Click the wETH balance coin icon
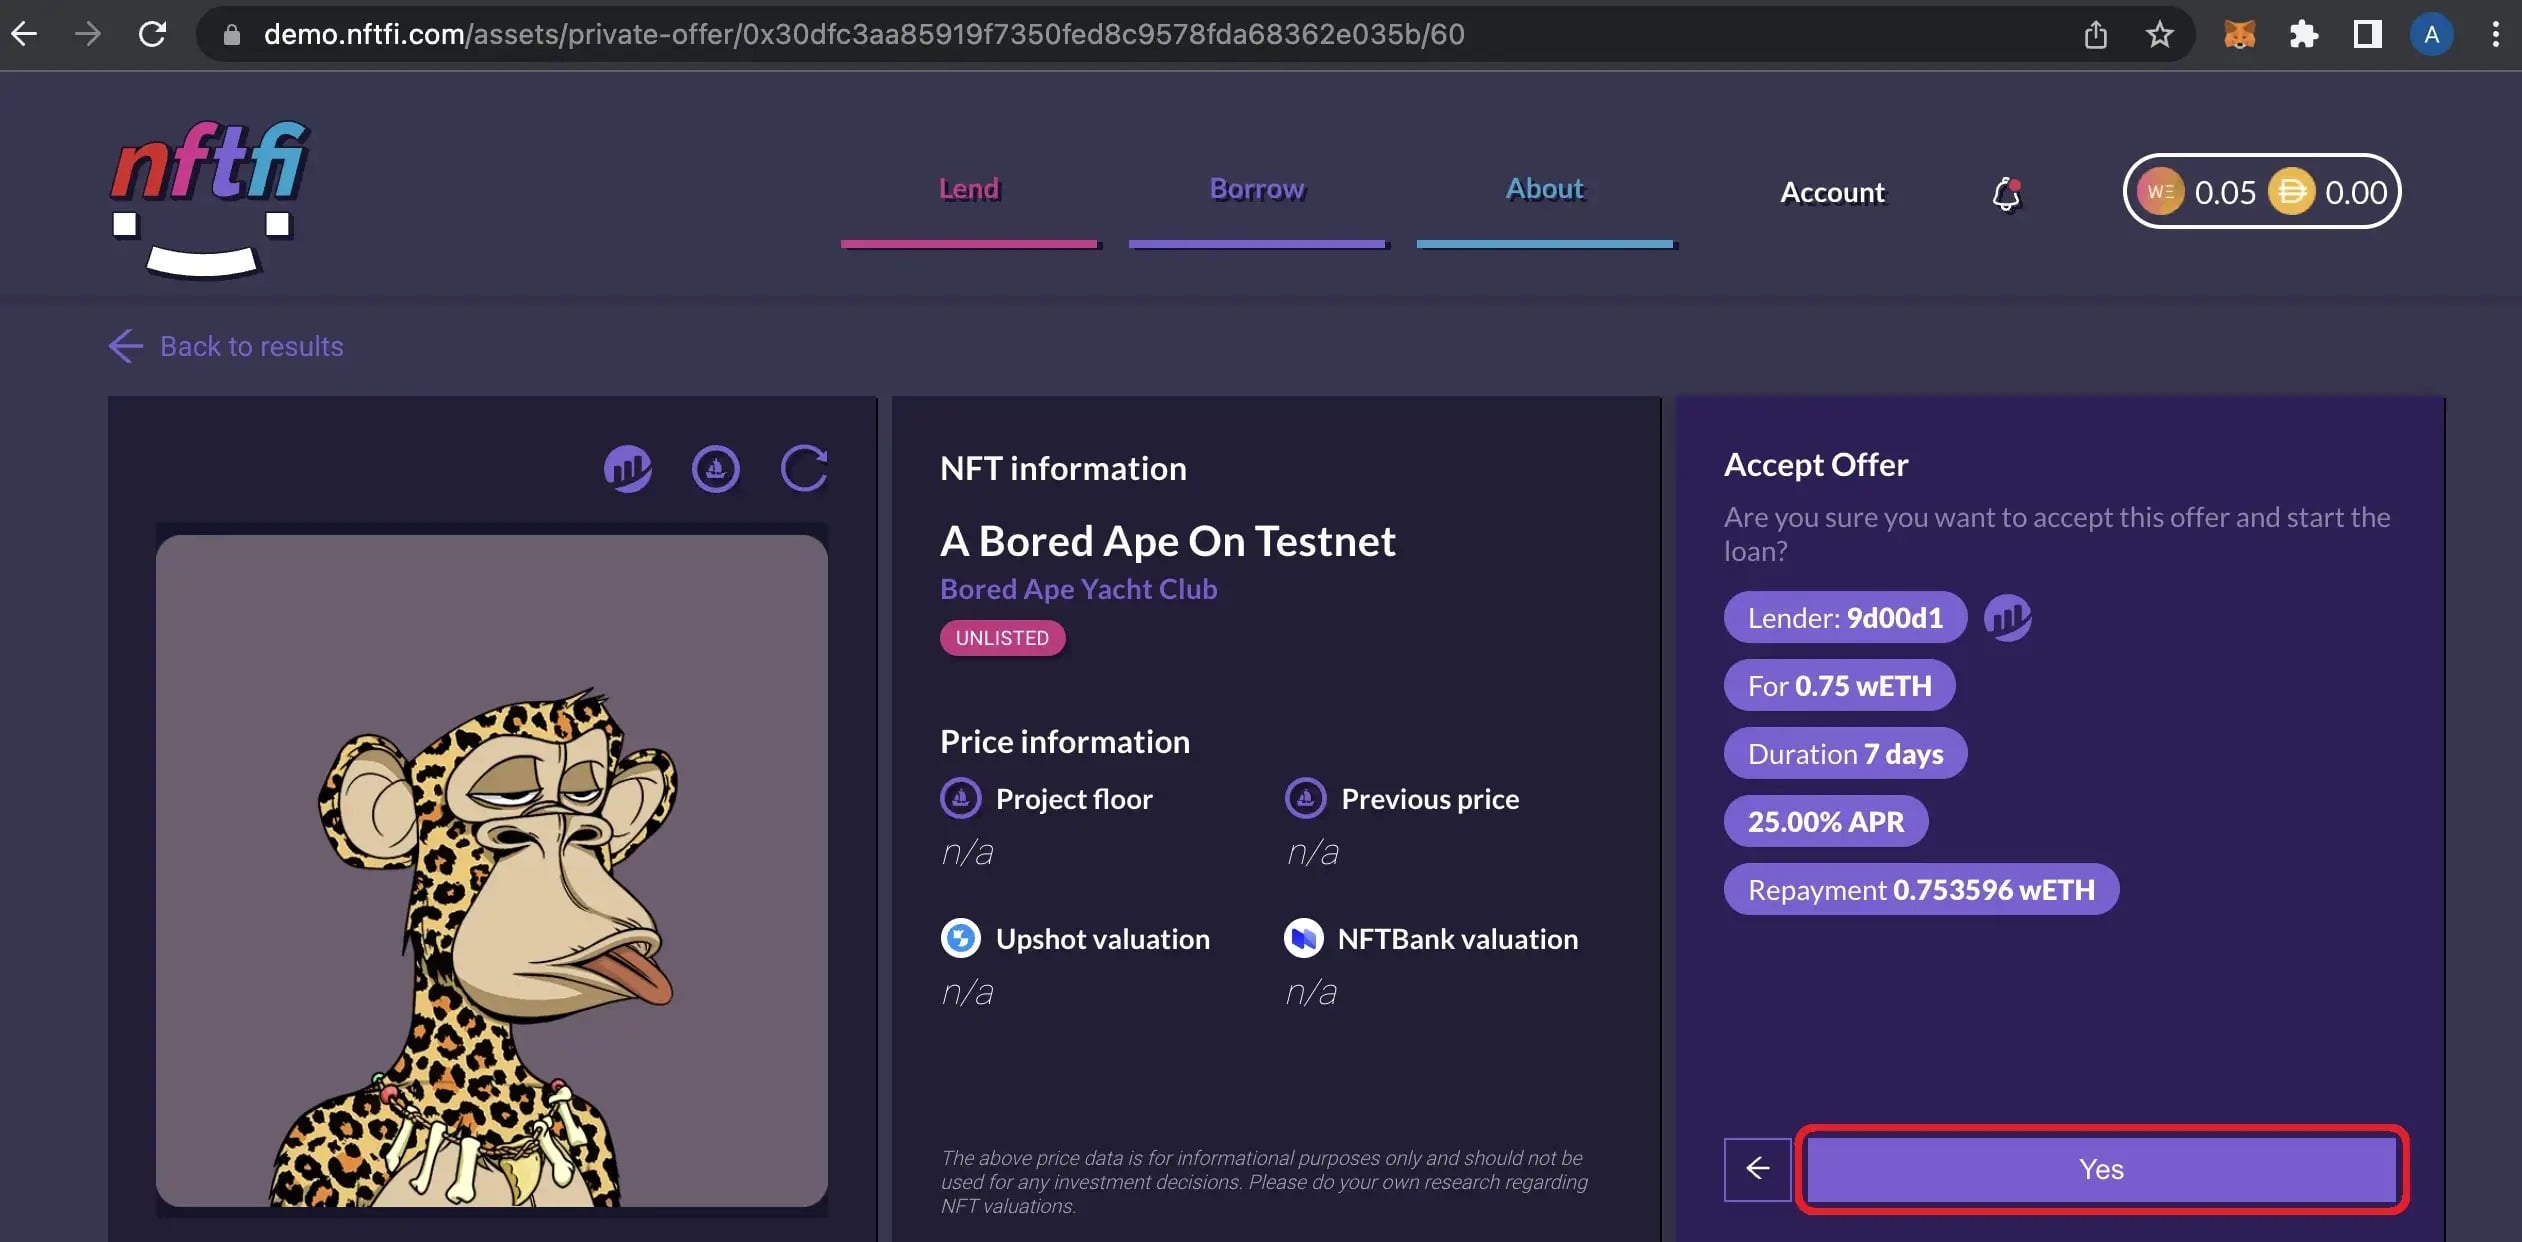This screenshot has width=2522, height=1242. [x=2160, y=192]
